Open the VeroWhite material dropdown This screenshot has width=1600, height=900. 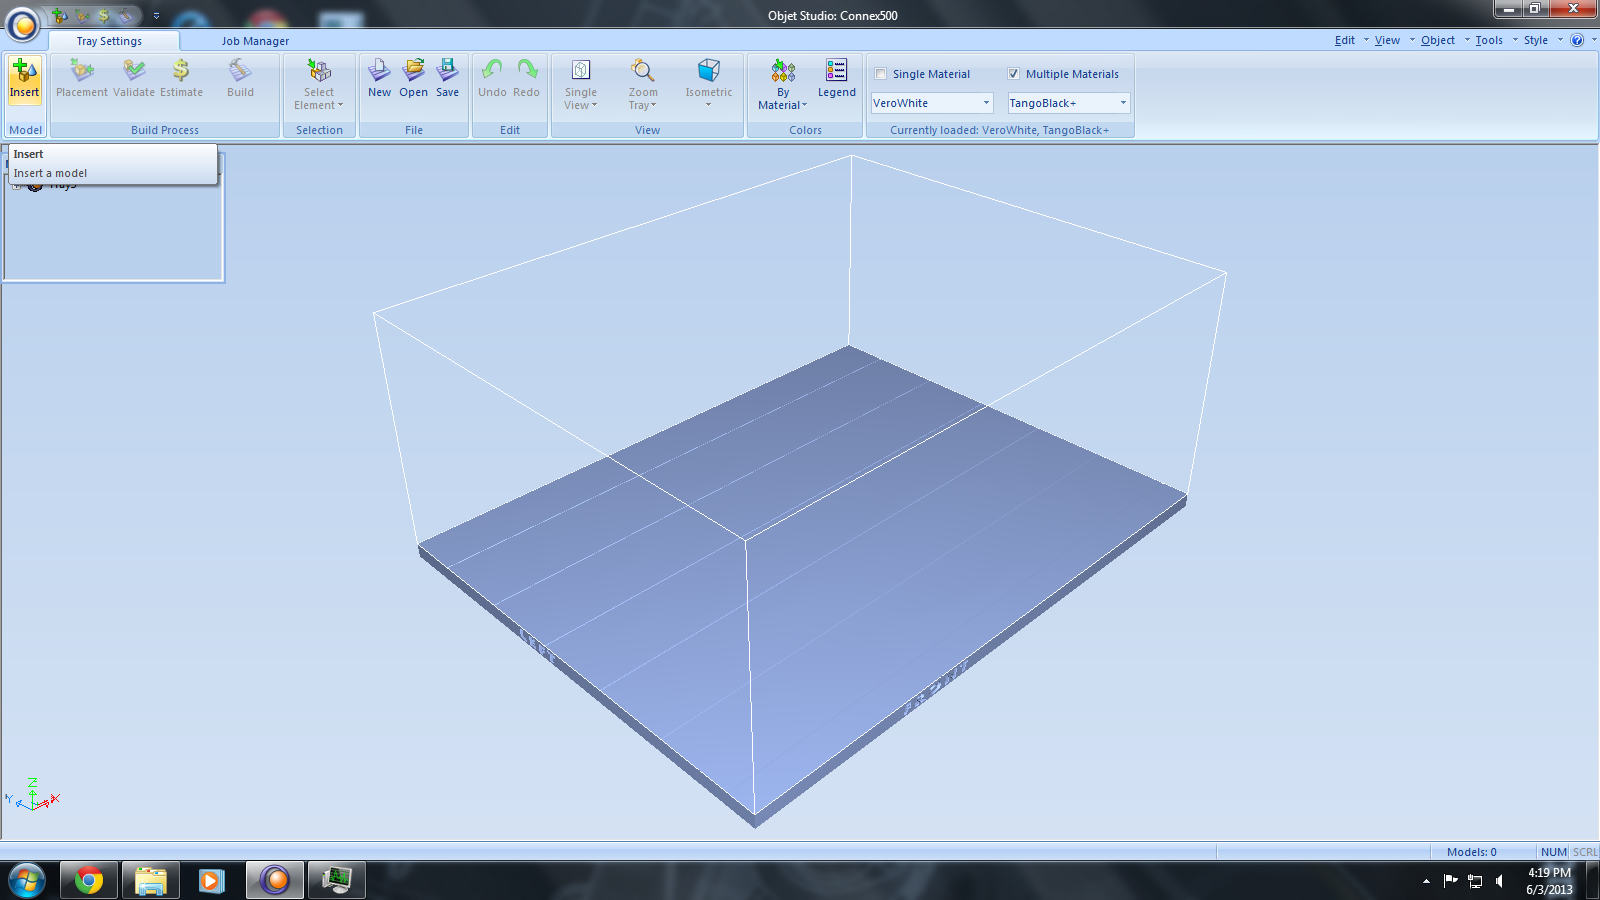(x=986, y=102)
